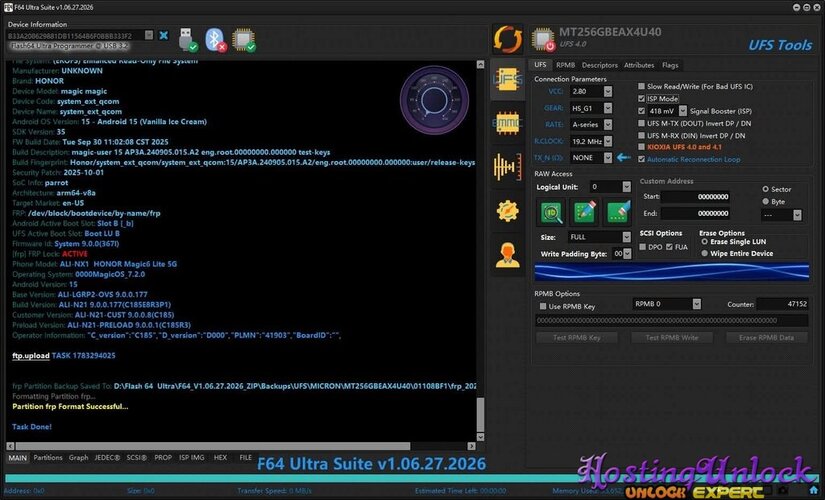Image resolution: width=825 pixels, height=500 pixels.
Task: Open the eMMC chip sidebar icon
Action: pos(508,123)
